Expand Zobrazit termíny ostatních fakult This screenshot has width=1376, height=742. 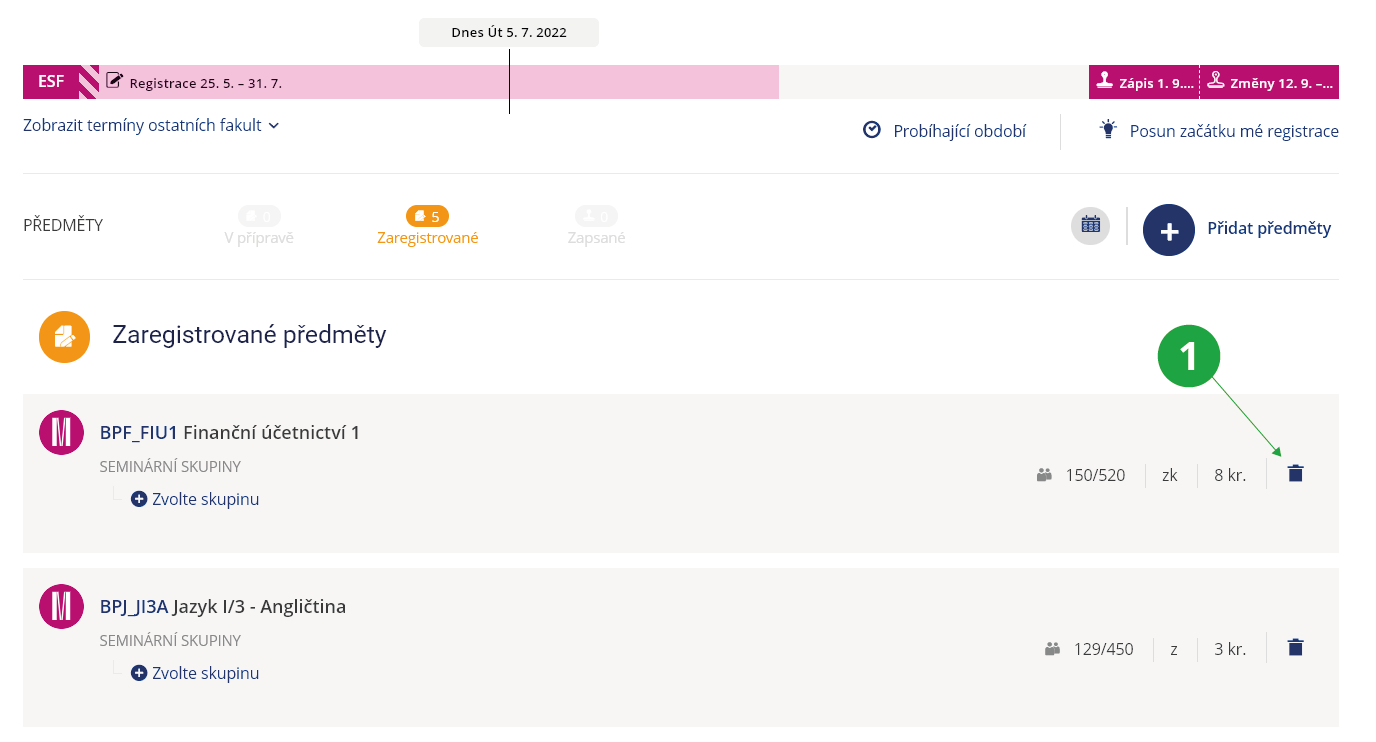151,125
